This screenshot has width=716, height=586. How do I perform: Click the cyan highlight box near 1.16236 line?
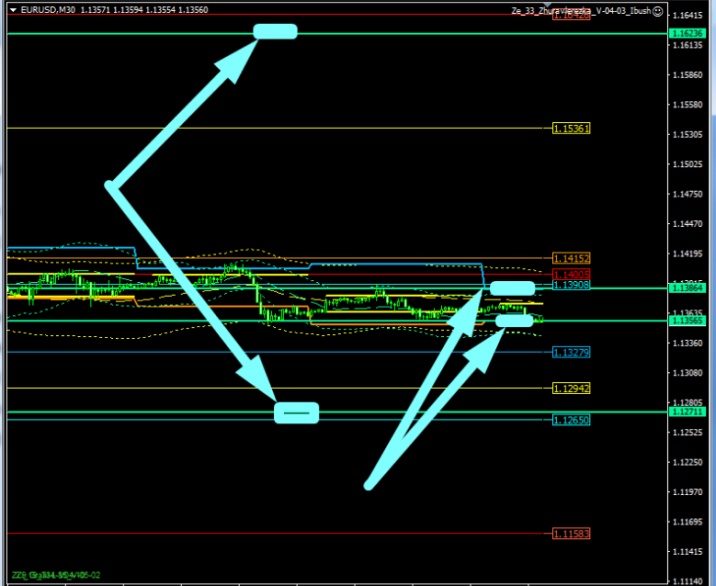(x=275, y=32)
